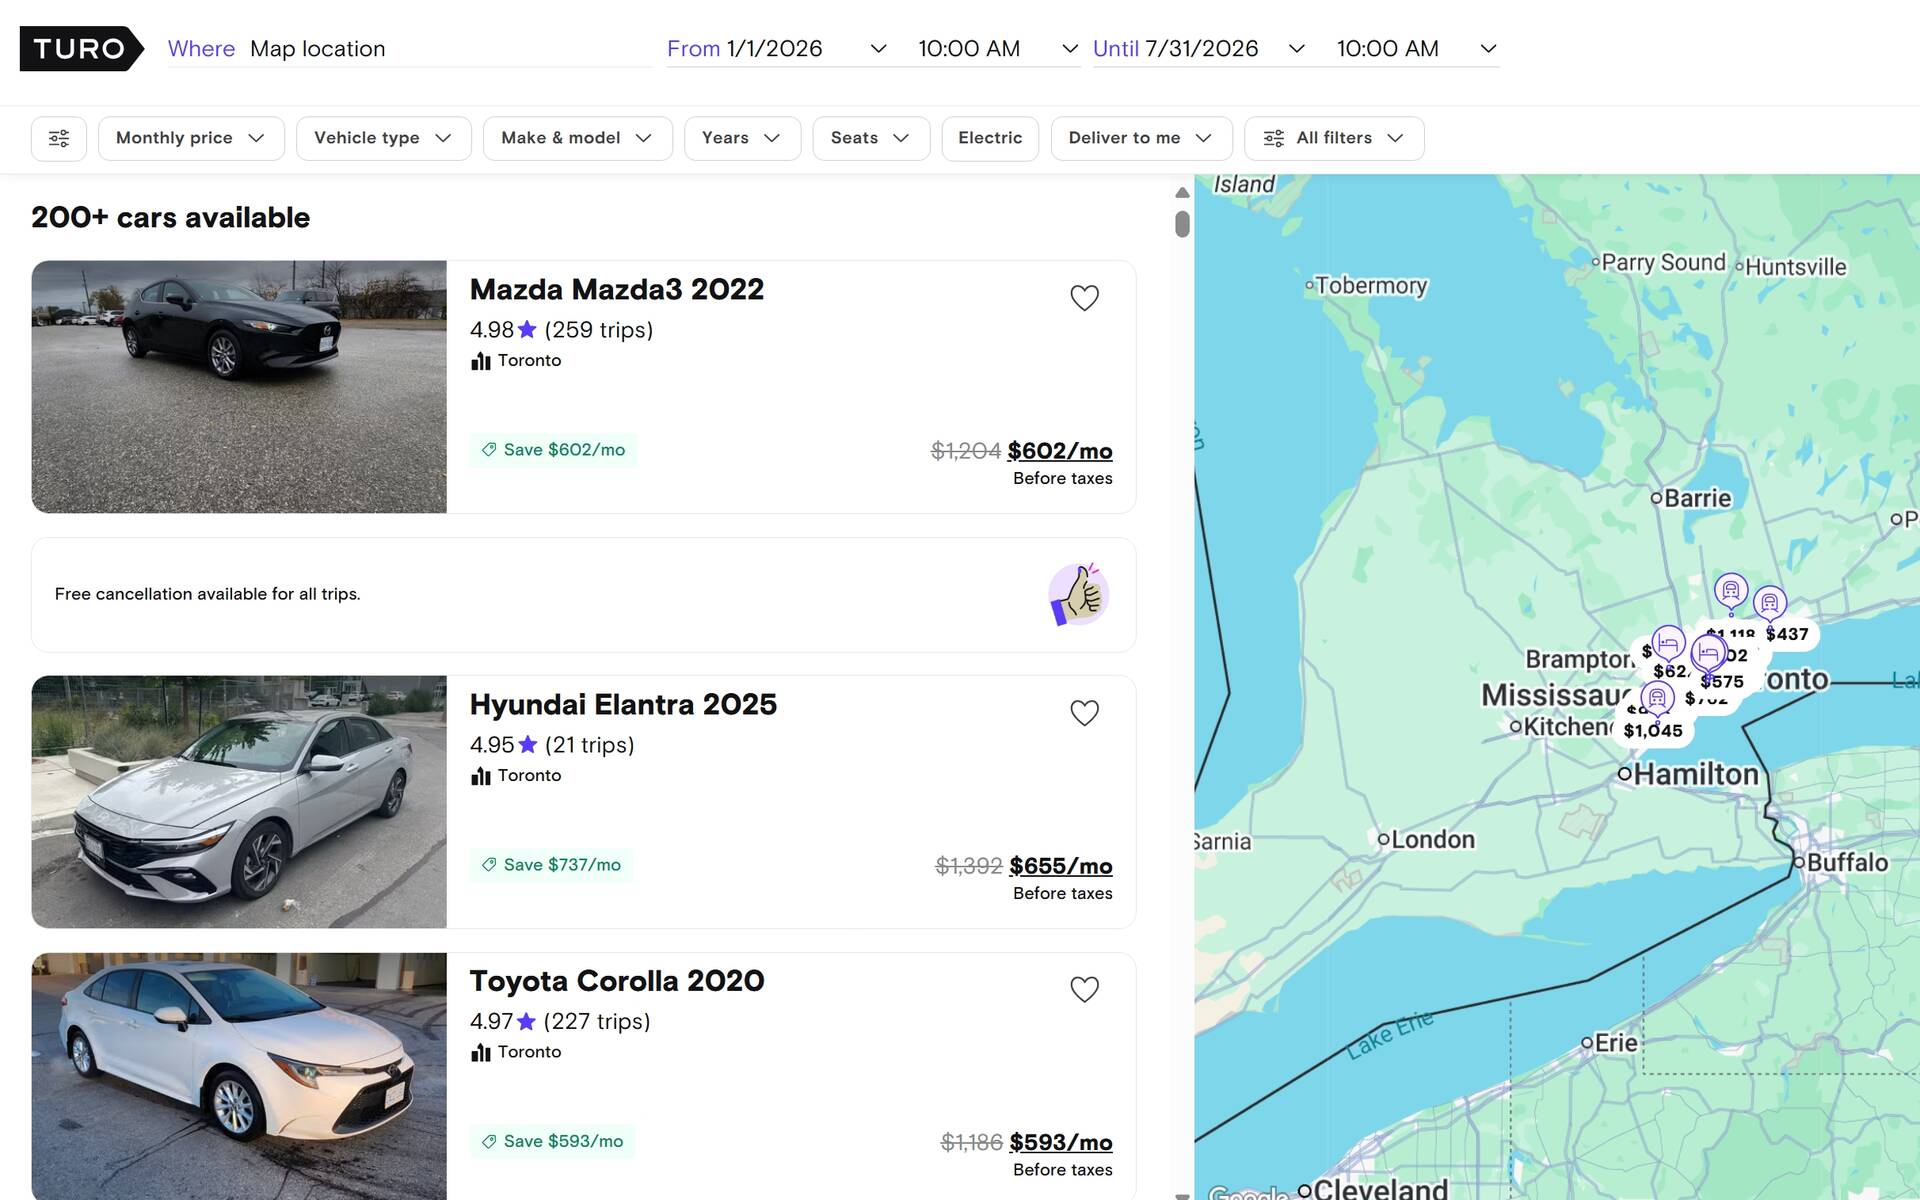Click the Turo logo
Viewport: 1920px width, 1200px height.
[80, 48]
